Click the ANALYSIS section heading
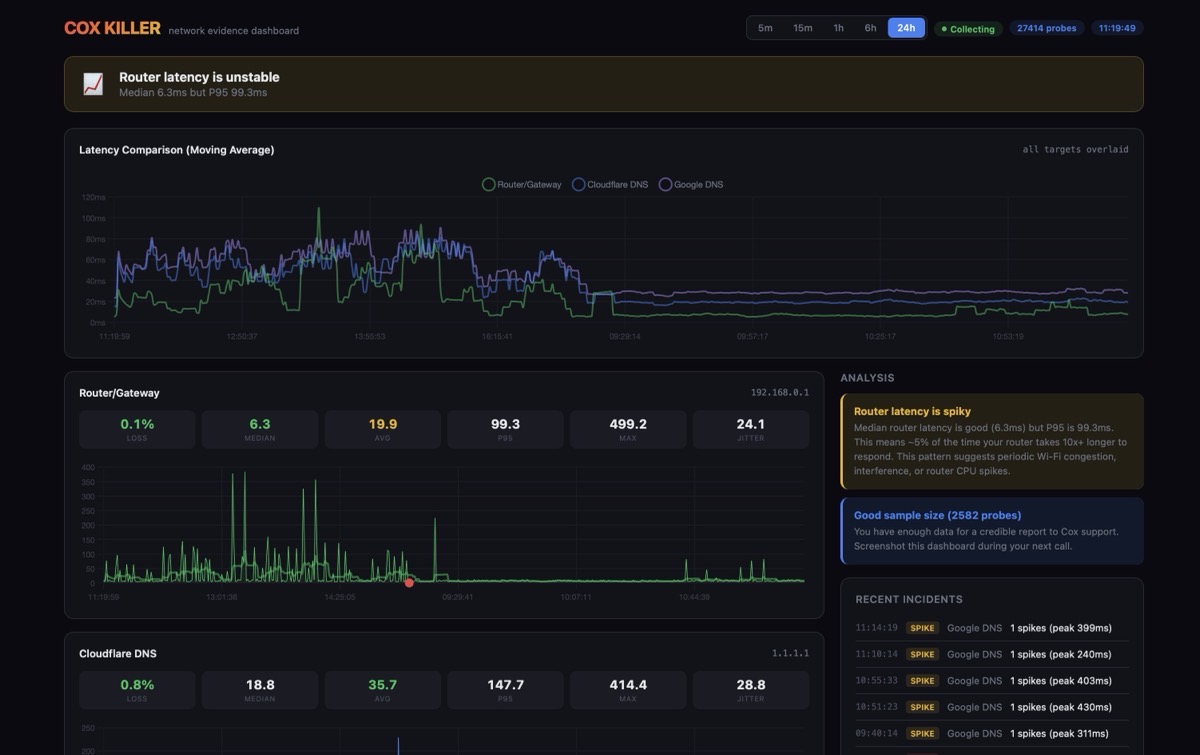Screen dimensions: 1200x755 click(x=867, y=378)
